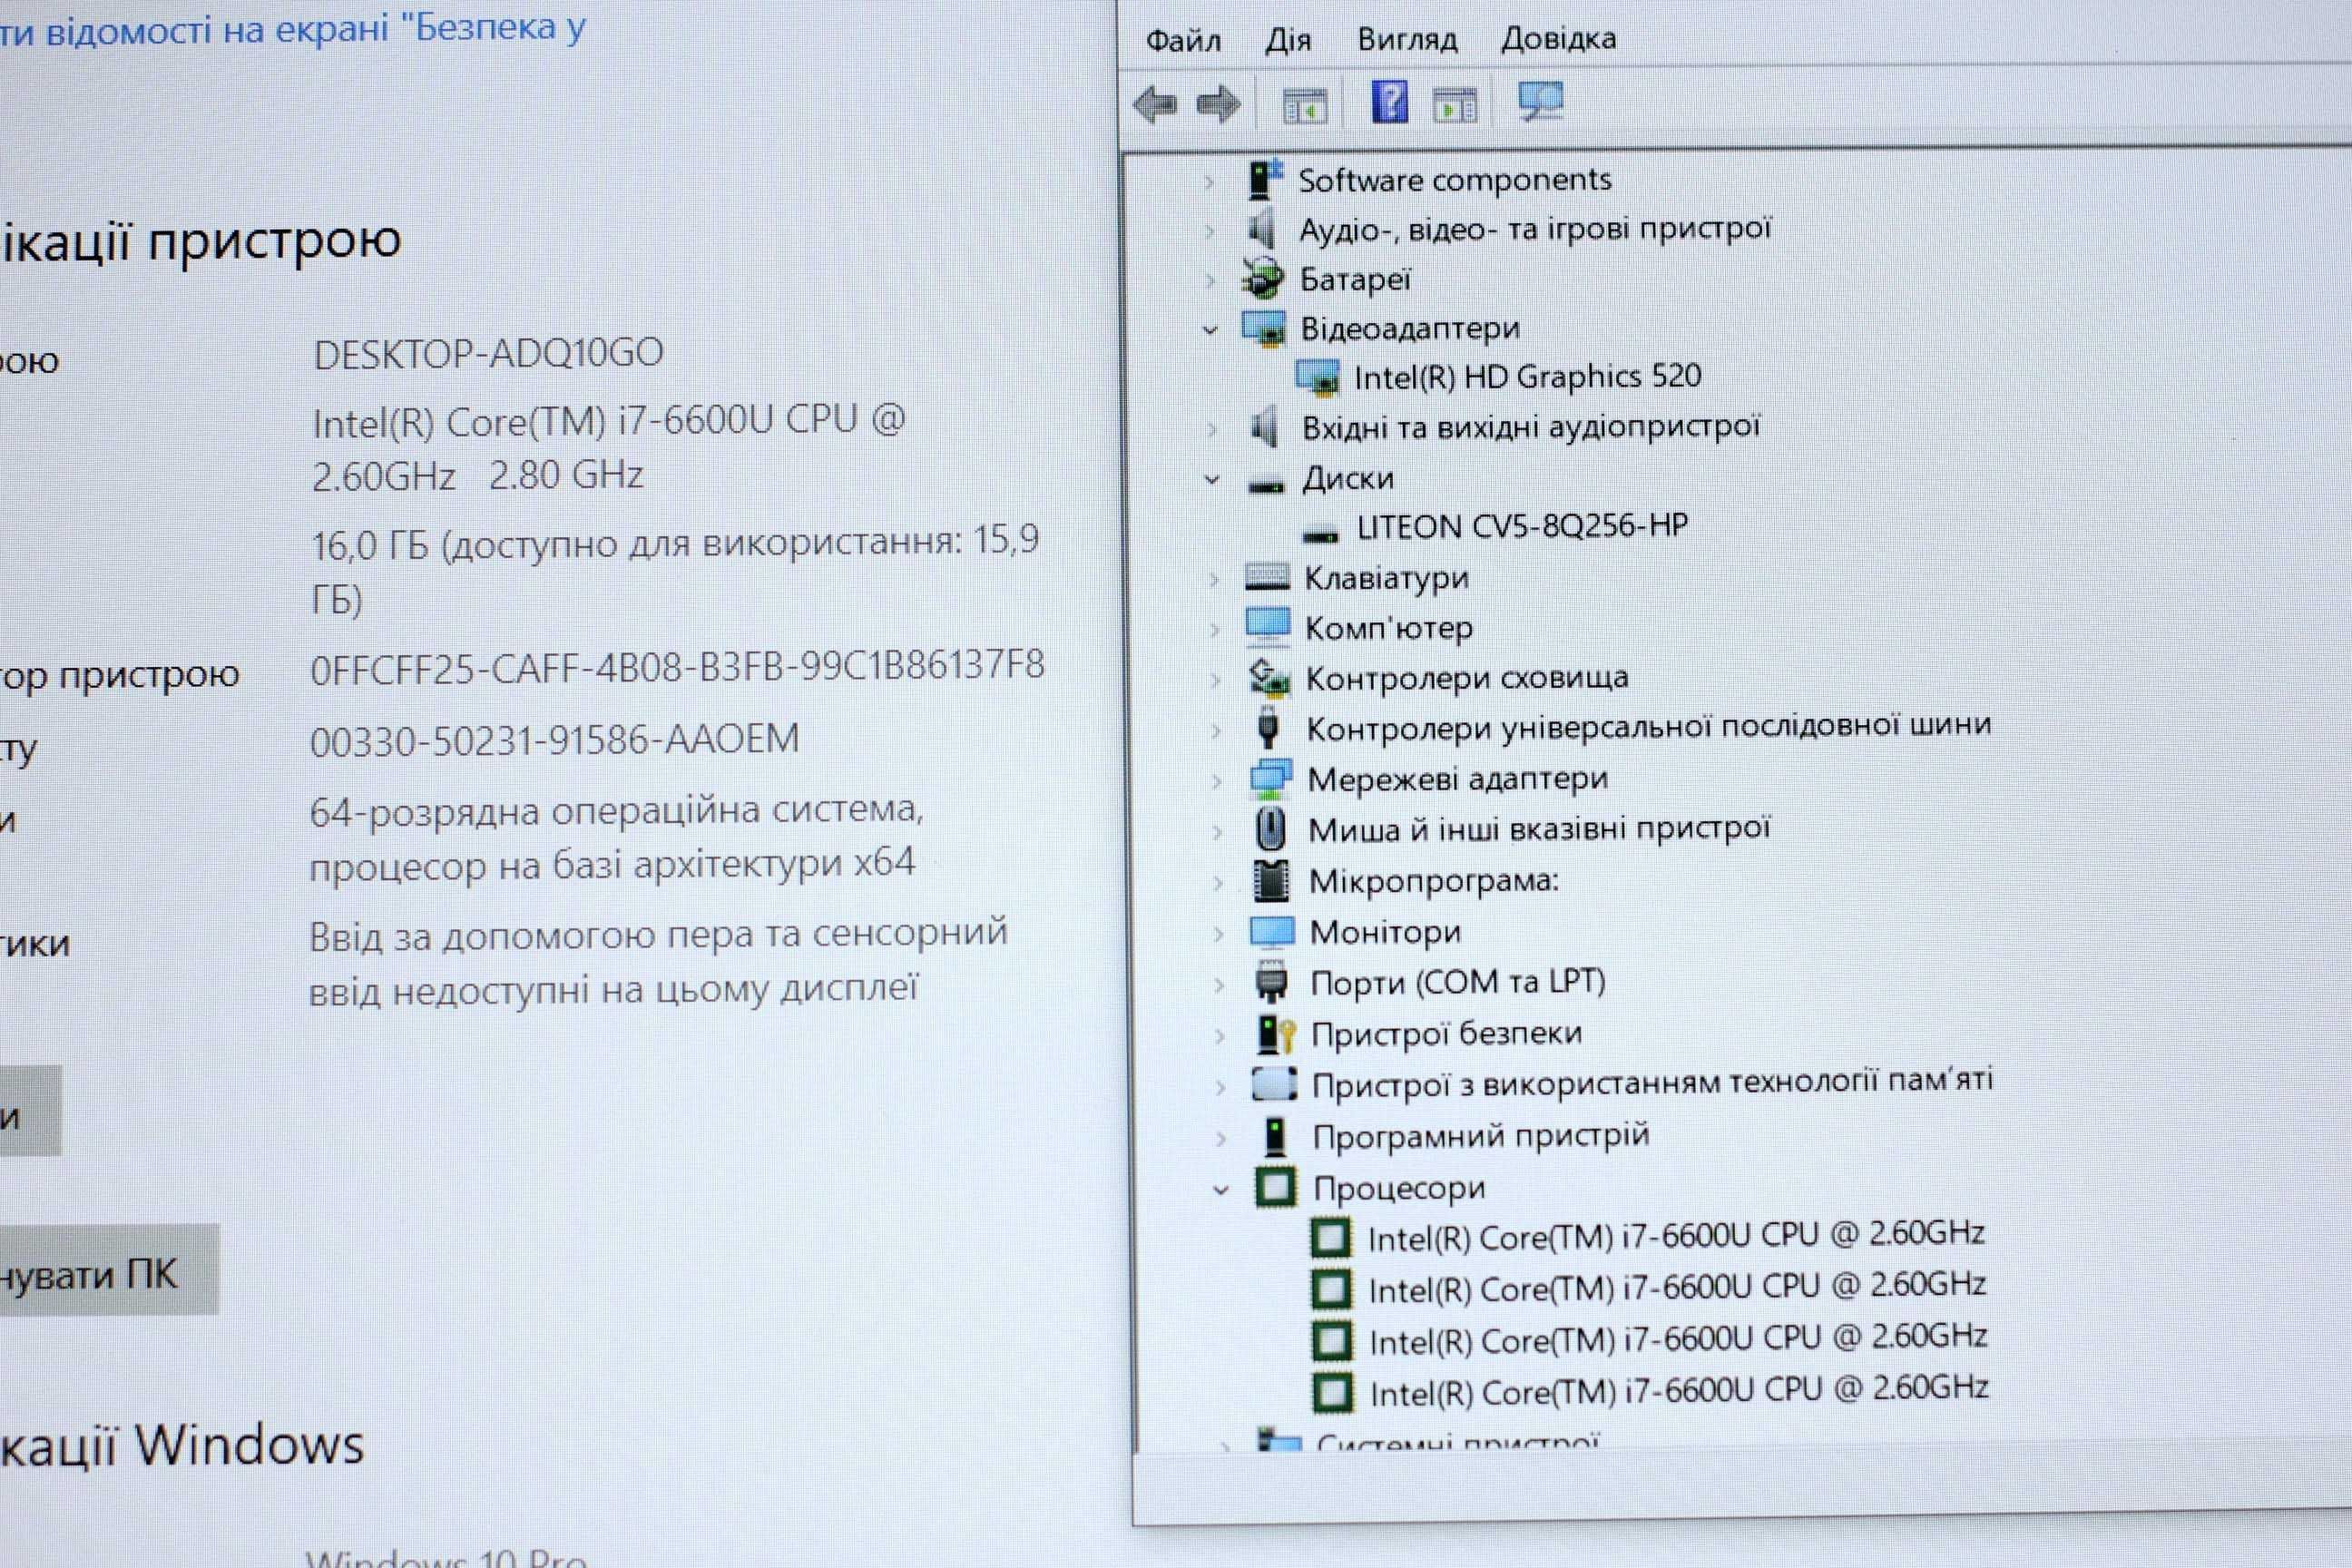
Task: Collapse the Процесори tree node
Action: (x=1221, y=1190)
